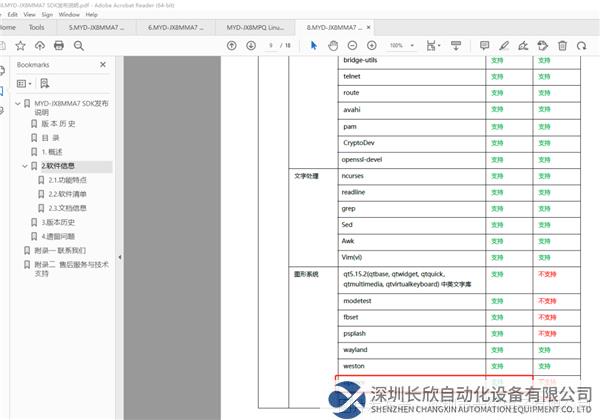
Task: Click the find text magnifier icon
Action: coord(78,46)
